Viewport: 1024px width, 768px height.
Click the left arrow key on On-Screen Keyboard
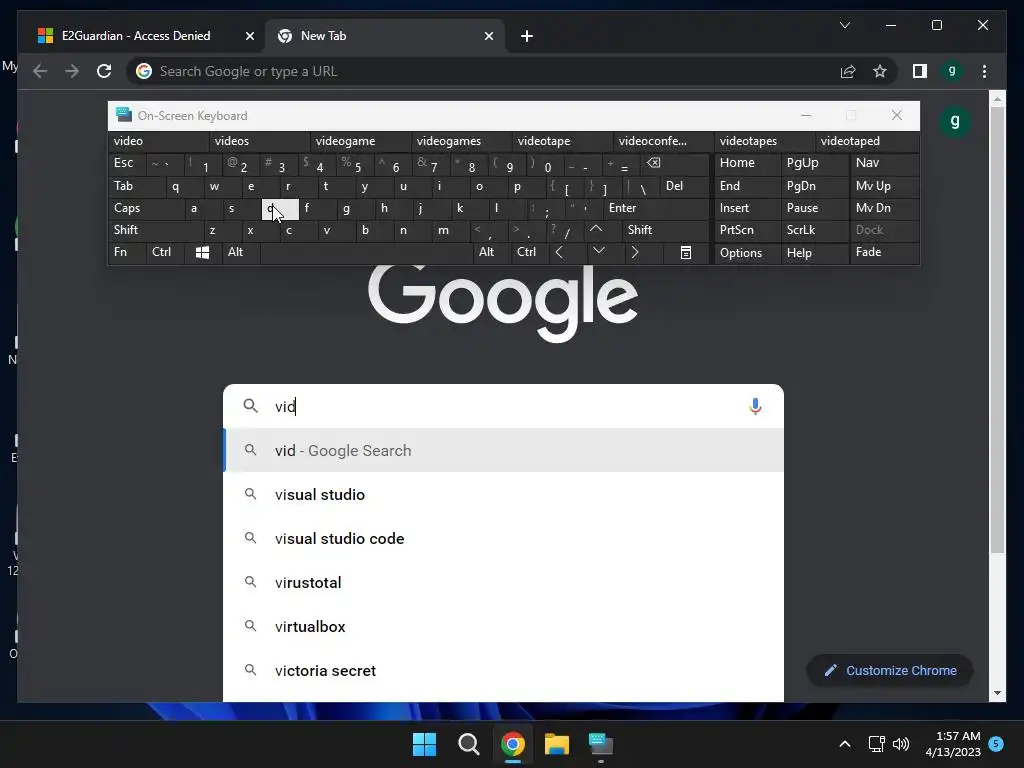(559, 252)
